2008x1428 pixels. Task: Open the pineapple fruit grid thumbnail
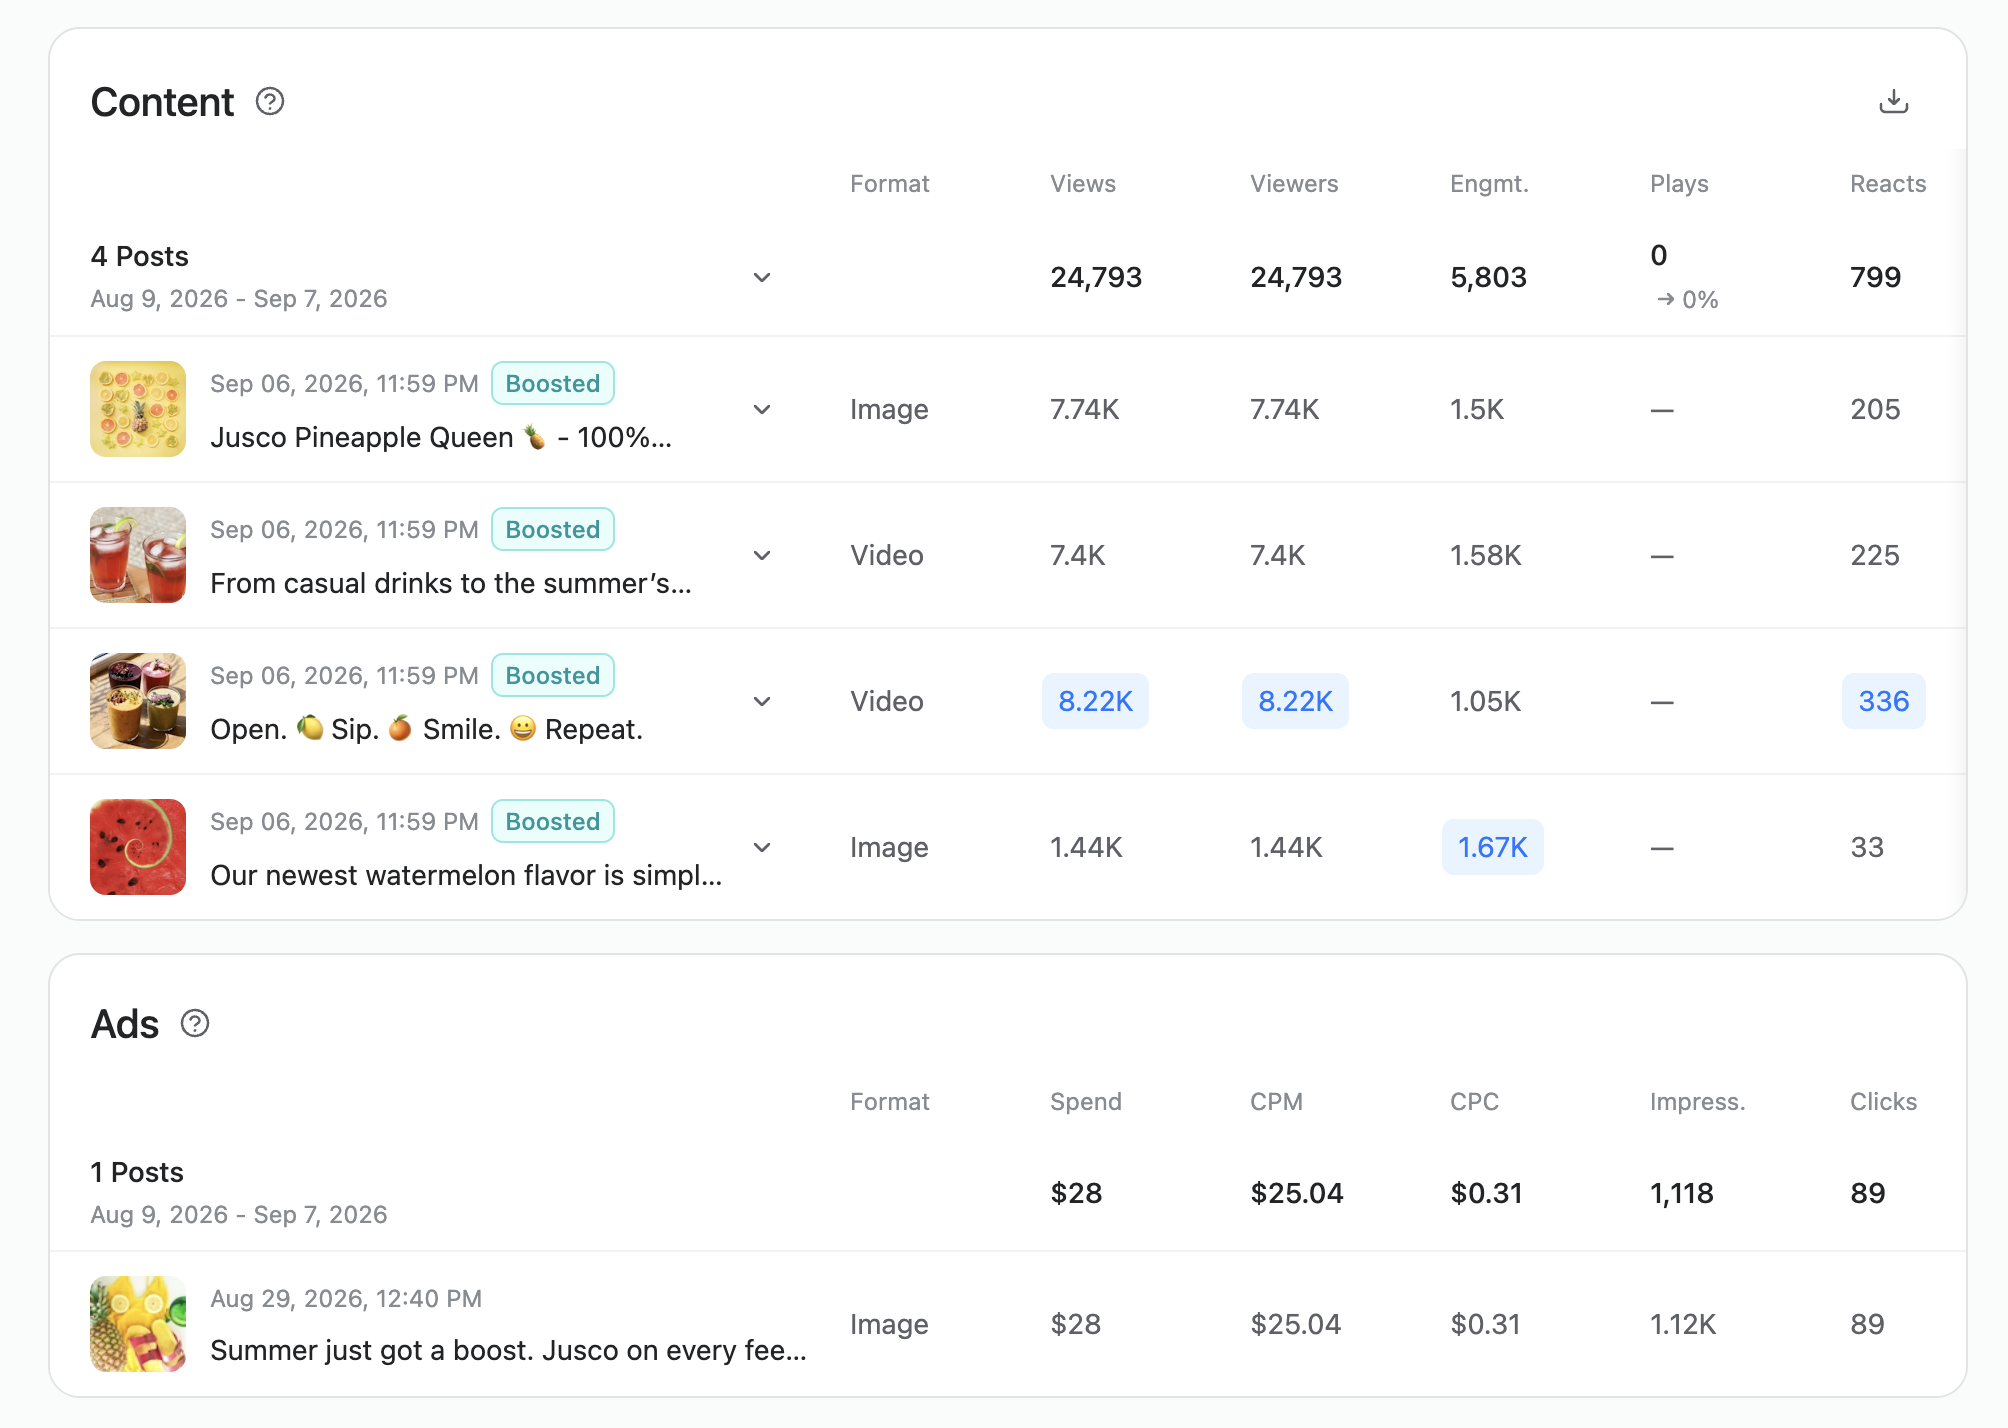138,409
